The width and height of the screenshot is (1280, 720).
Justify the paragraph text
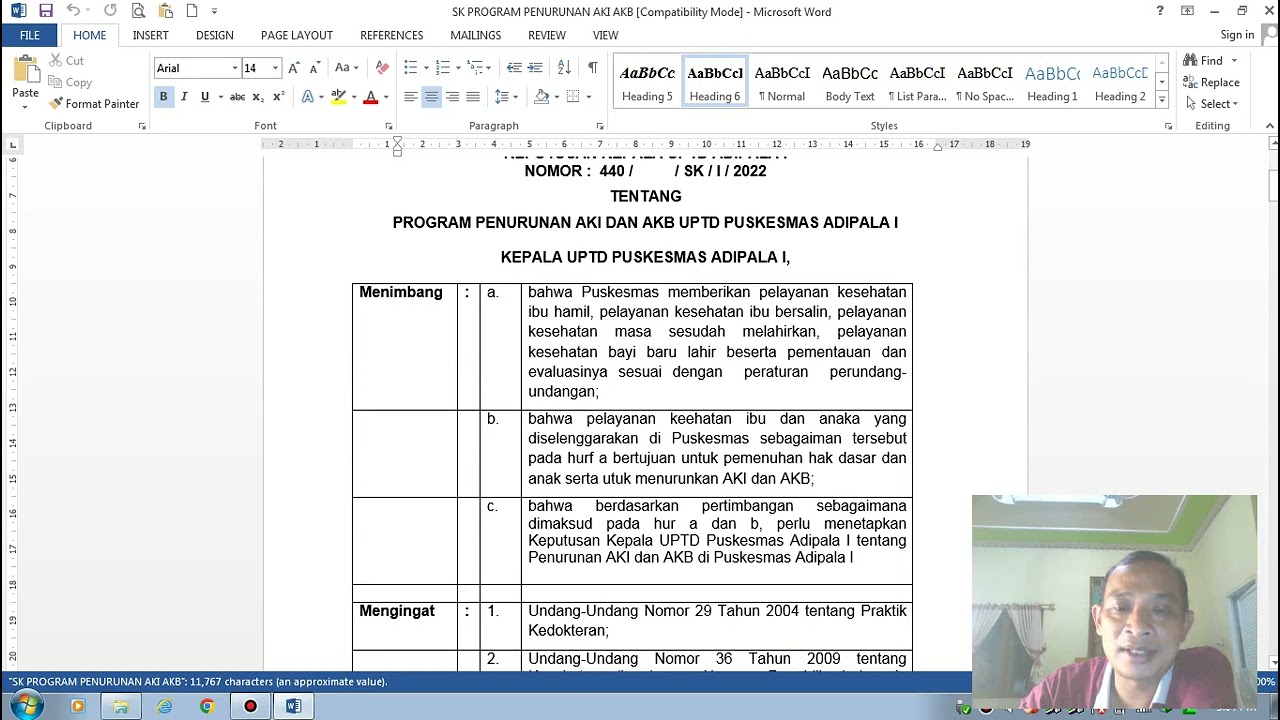pos(473,97)
